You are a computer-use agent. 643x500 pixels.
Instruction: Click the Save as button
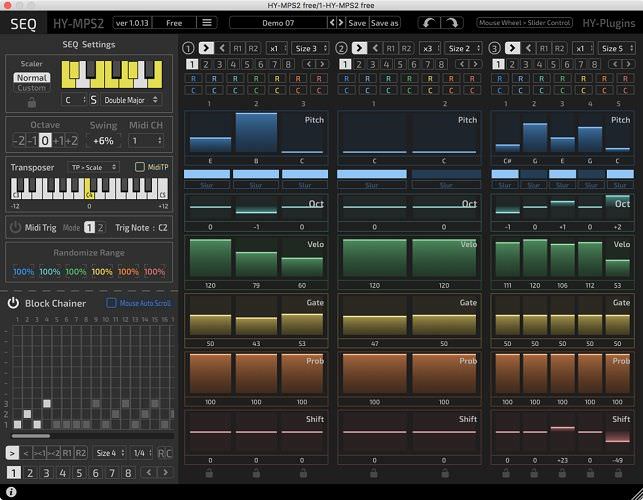click(385, 22)
